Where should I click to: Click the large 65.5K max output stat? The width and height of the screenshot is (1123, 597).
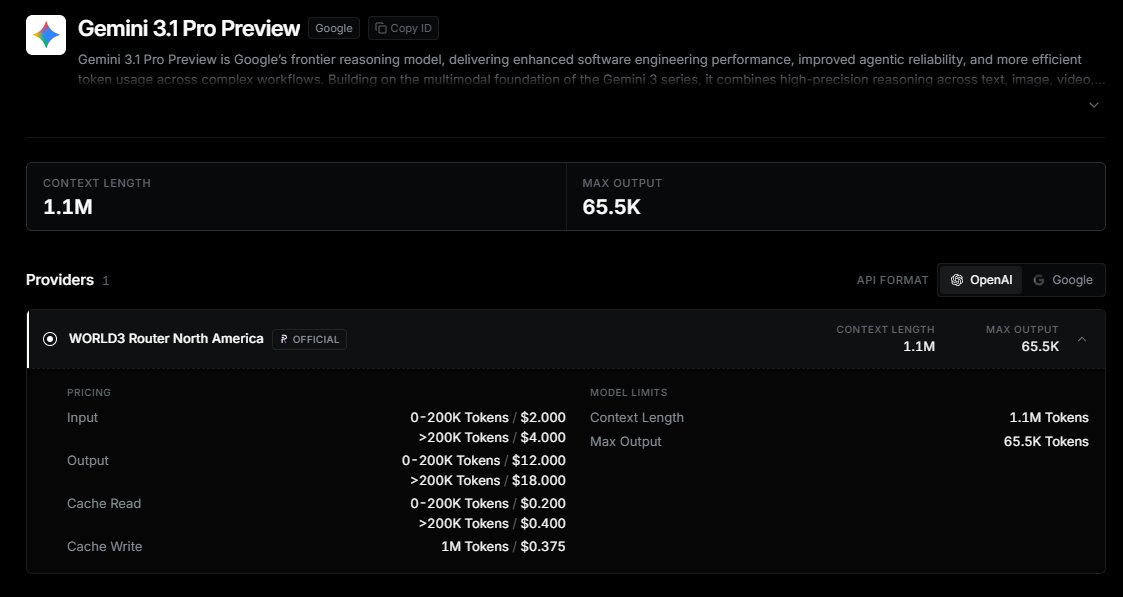(611, 207)
